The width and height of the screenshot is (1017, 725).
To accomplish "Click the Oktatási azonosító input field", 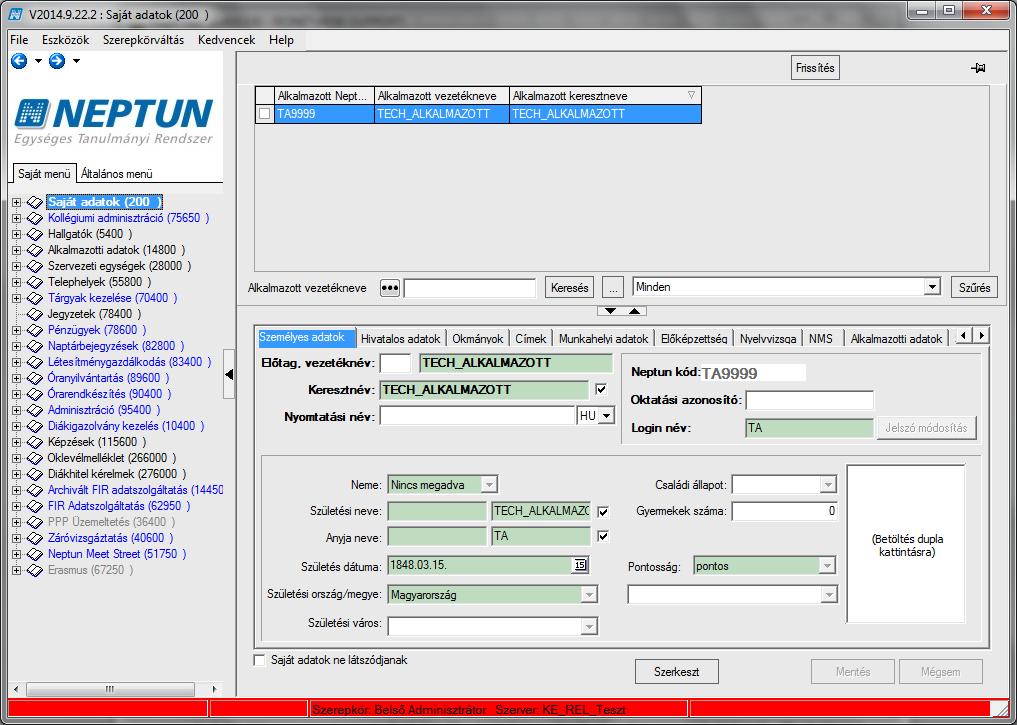I will (809, 400).
